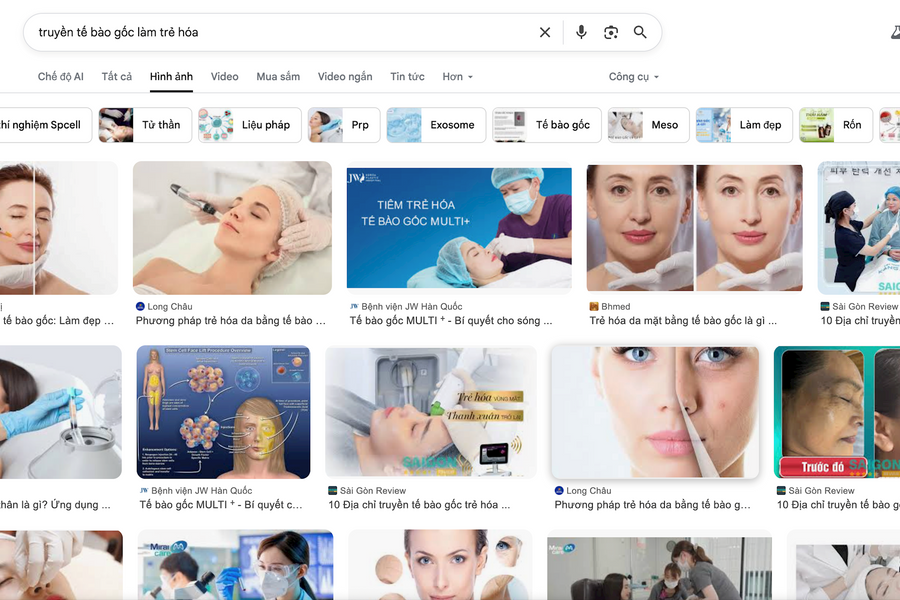Viewport: 900px width, 600px height.
Task: Open the acne before-after face thumbnail
Action: [655, 412]
